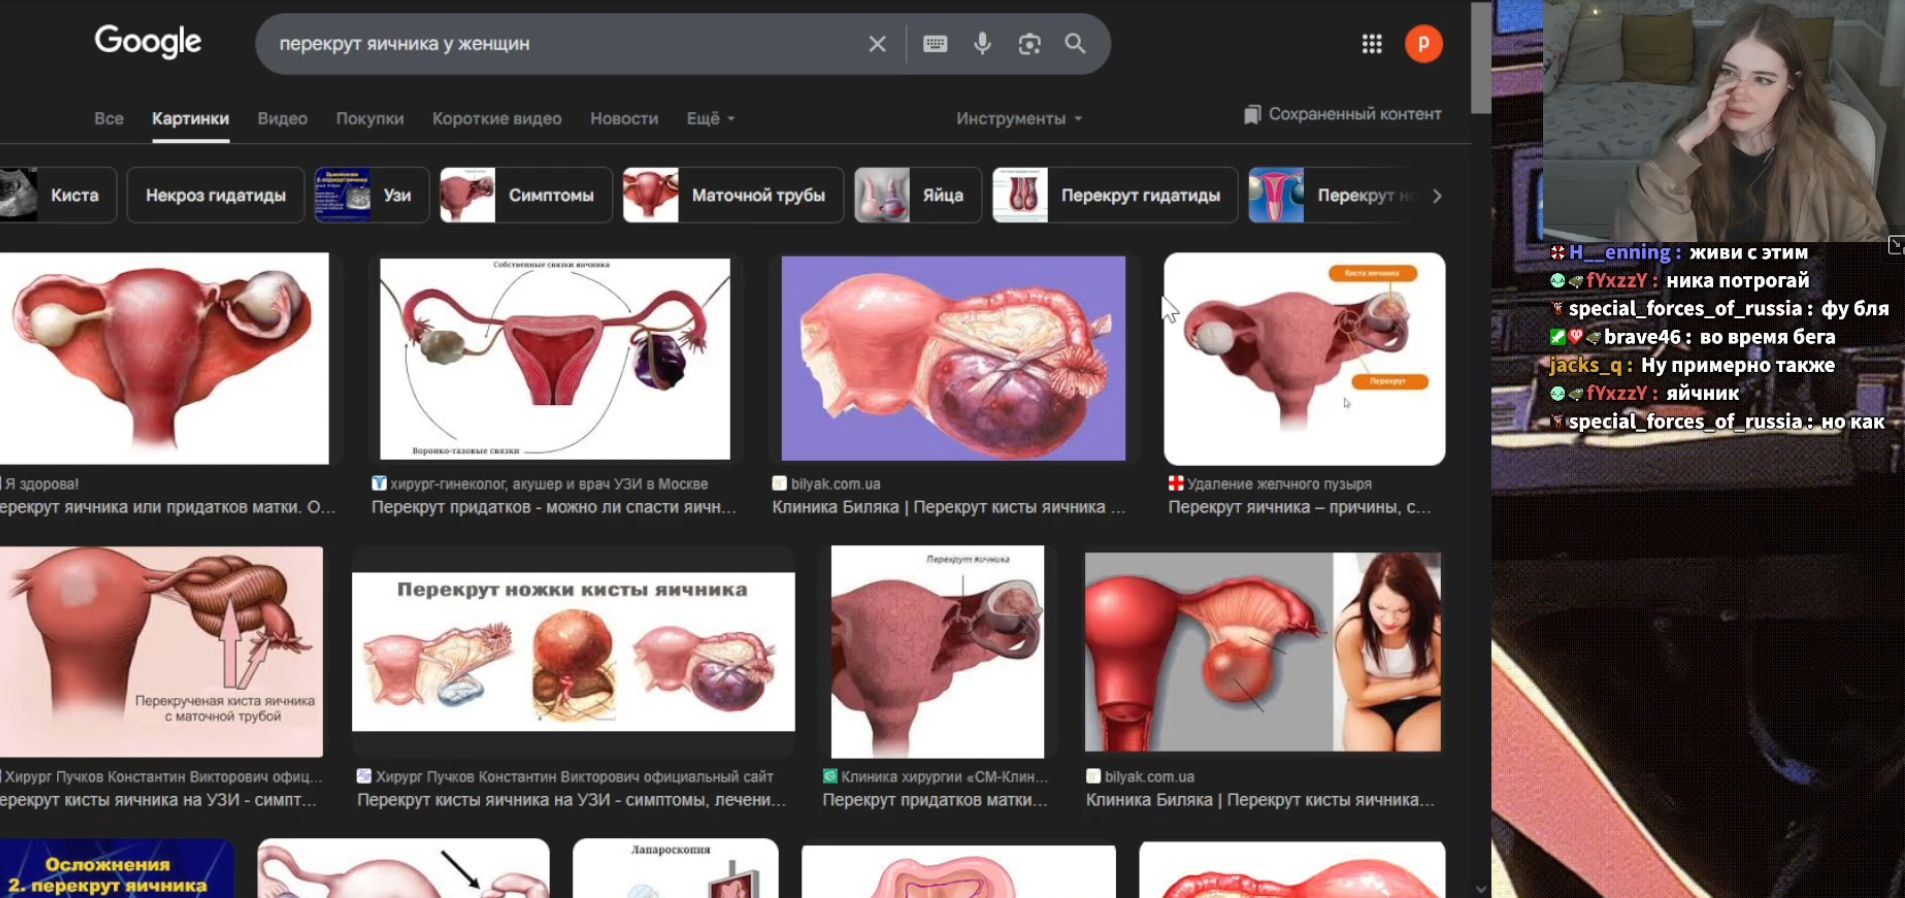The height and width of the screenshot is (898, 1905).
Task: Filter images by the Киста chip
Action: (x=58, y=195)
